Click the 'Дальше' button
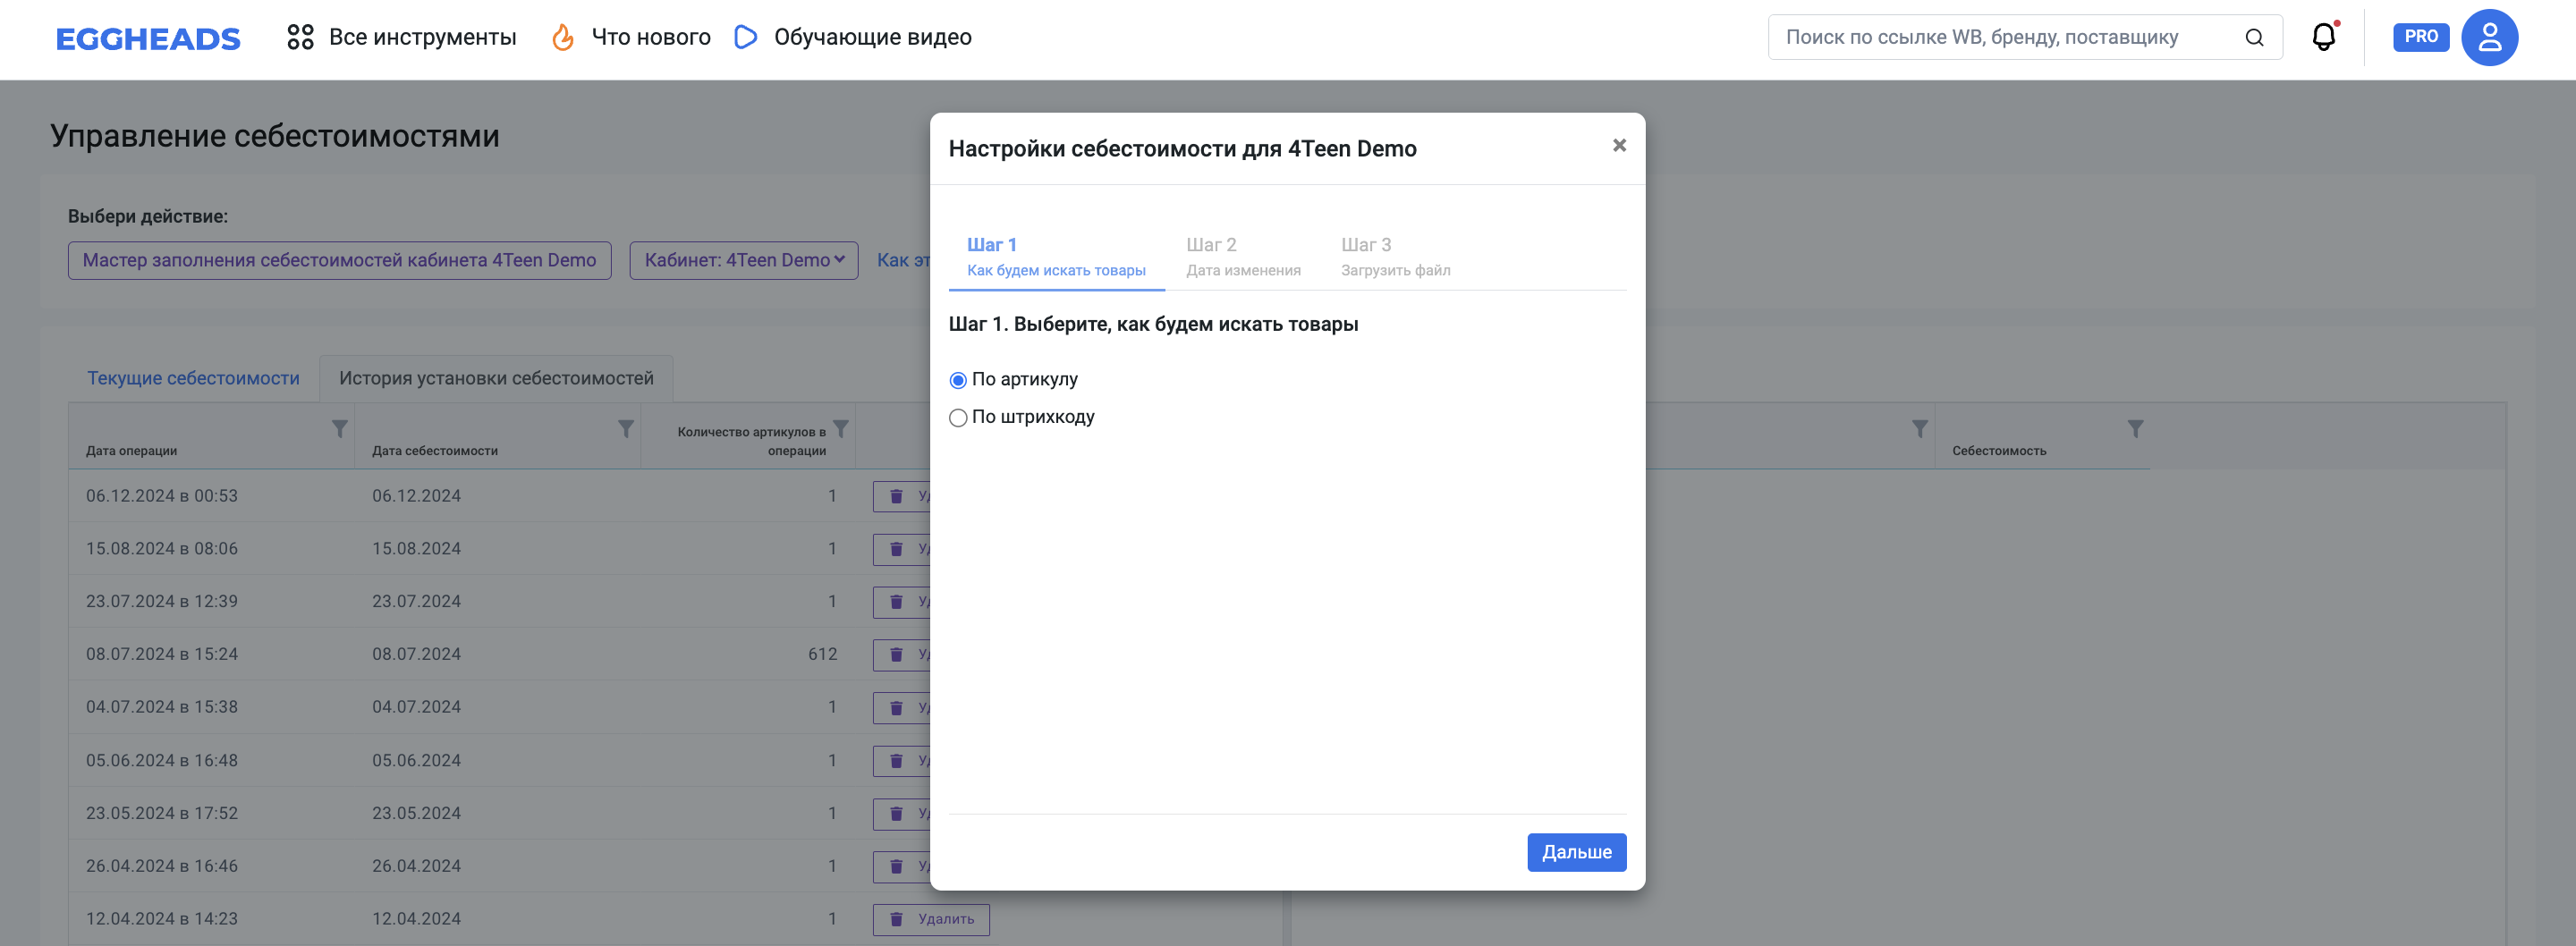 (1576, 852)
